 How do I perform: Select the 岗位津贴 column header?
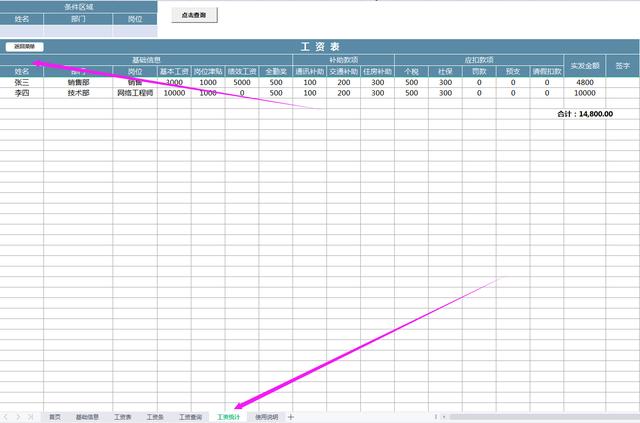208,71
